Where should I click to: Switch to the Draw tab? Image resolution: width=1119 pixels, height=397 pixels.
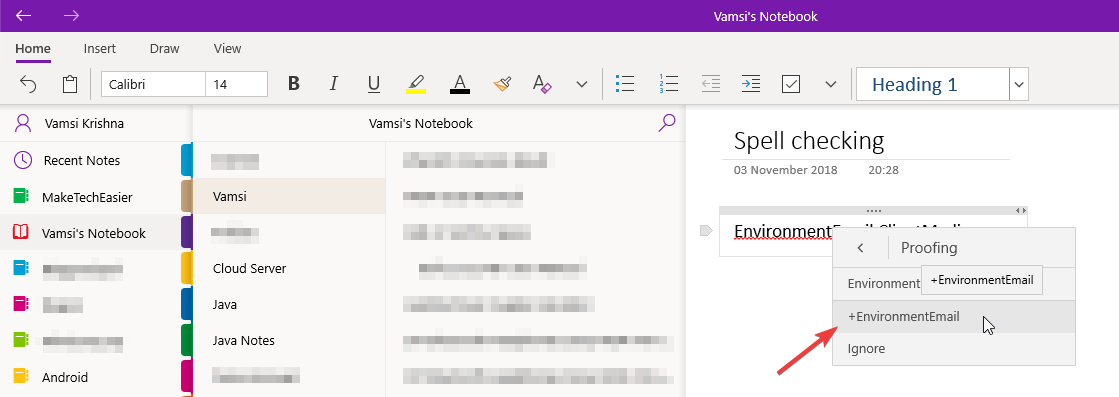pyautogui.click(x=164, y=49)
